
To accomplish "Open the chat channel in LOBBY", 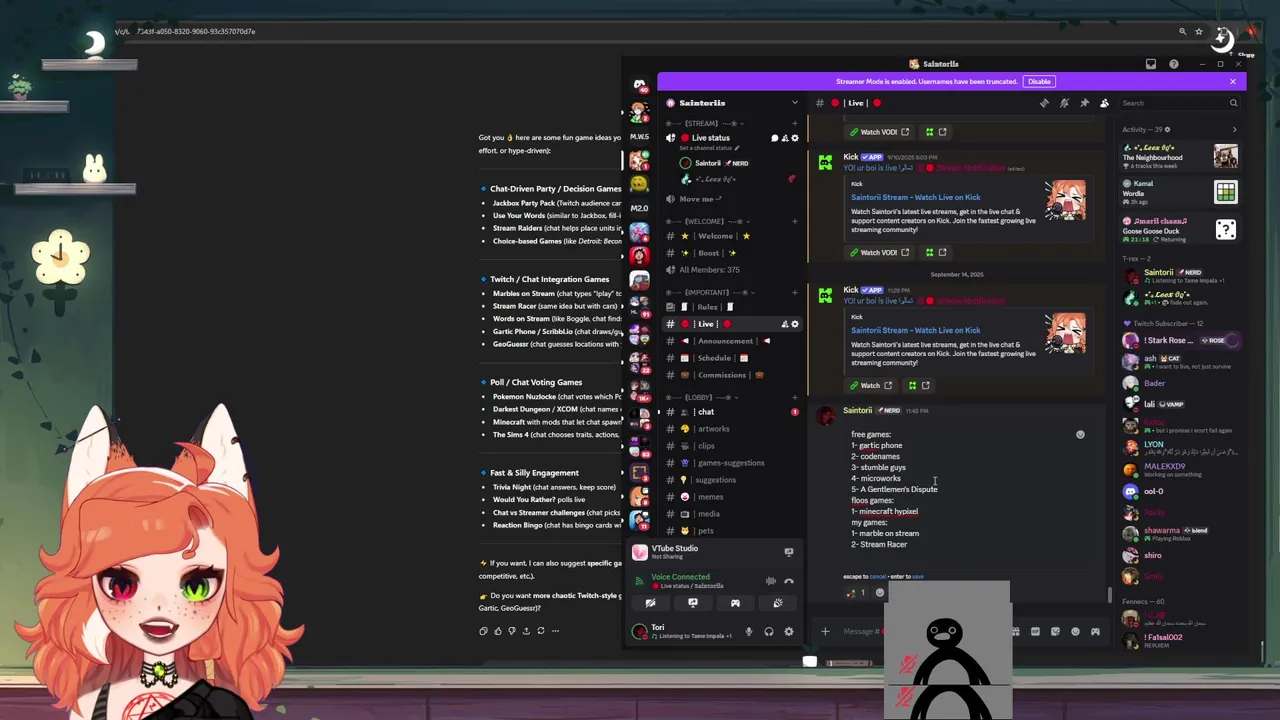I will pyautogui.click(x=730, y=412).
